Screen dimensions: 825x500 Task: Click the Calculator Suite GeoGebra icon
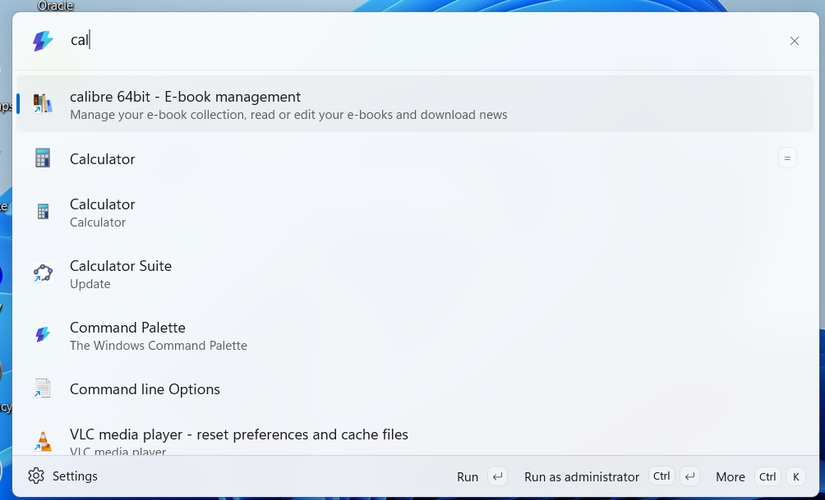pos(43,273)
